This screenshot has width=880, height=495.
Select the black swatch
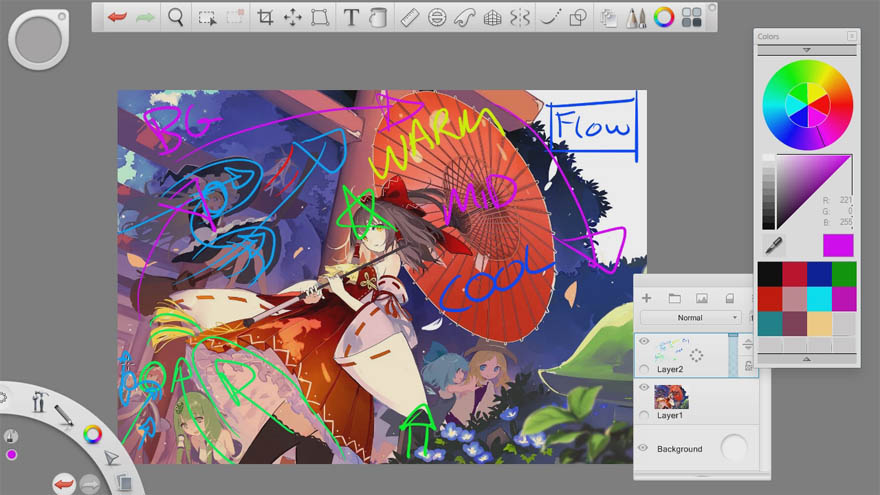(769, 274)
